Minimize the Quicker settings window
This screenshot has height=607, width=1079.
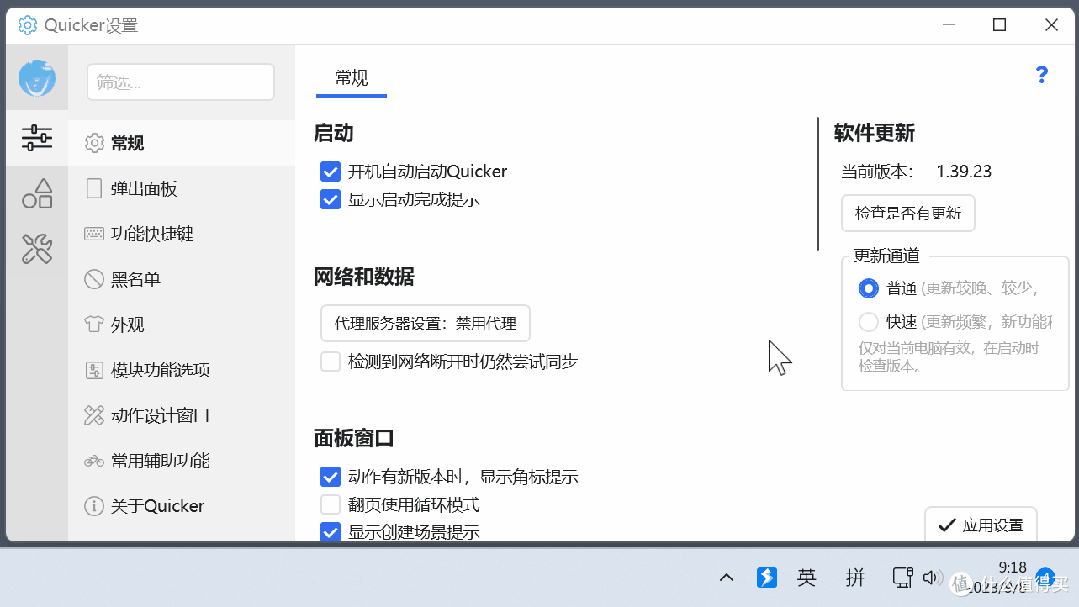click(949, 25)
